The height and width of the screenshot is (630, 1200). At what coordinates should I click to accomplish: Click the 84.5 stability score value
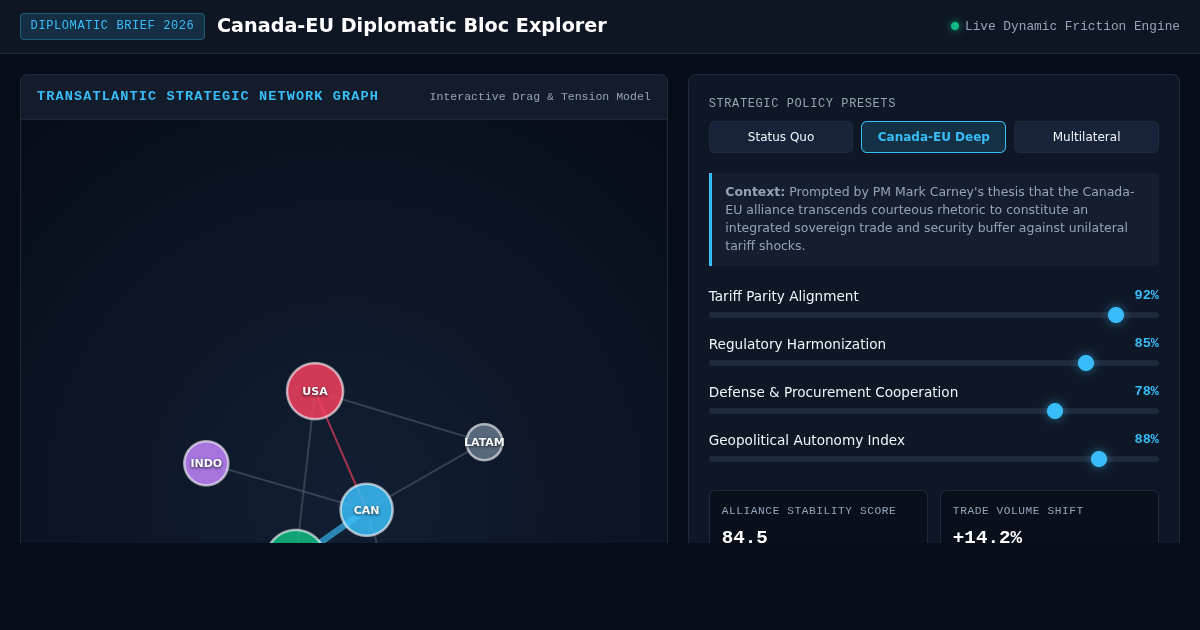tap(745, 537)
